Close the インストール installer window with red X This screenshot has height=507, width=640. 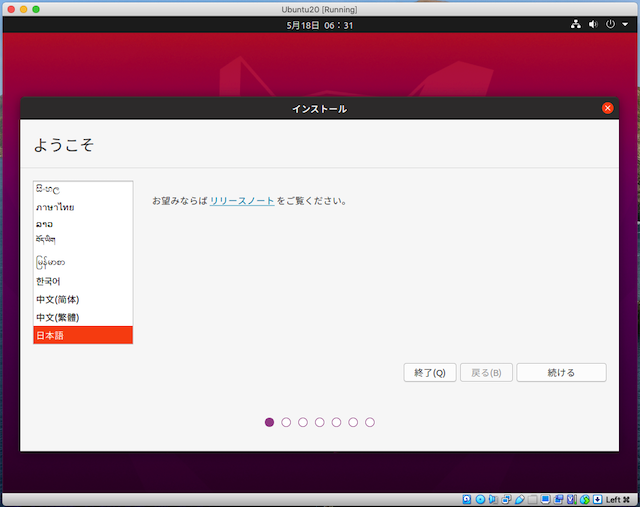tap(607, 108)
